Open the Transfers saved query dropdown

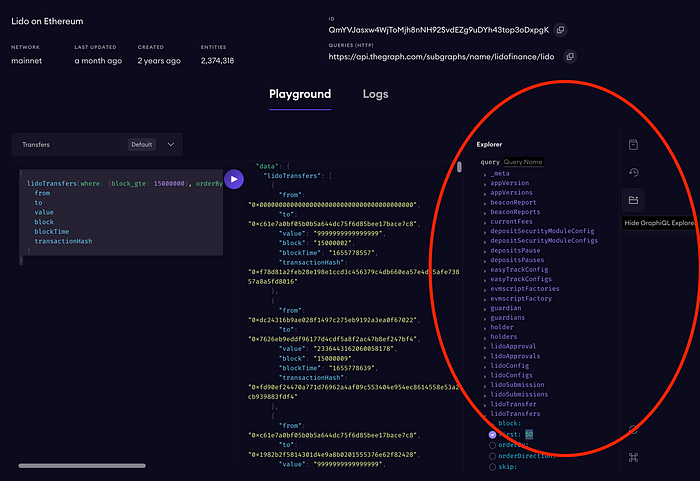(x=171, y=145)
